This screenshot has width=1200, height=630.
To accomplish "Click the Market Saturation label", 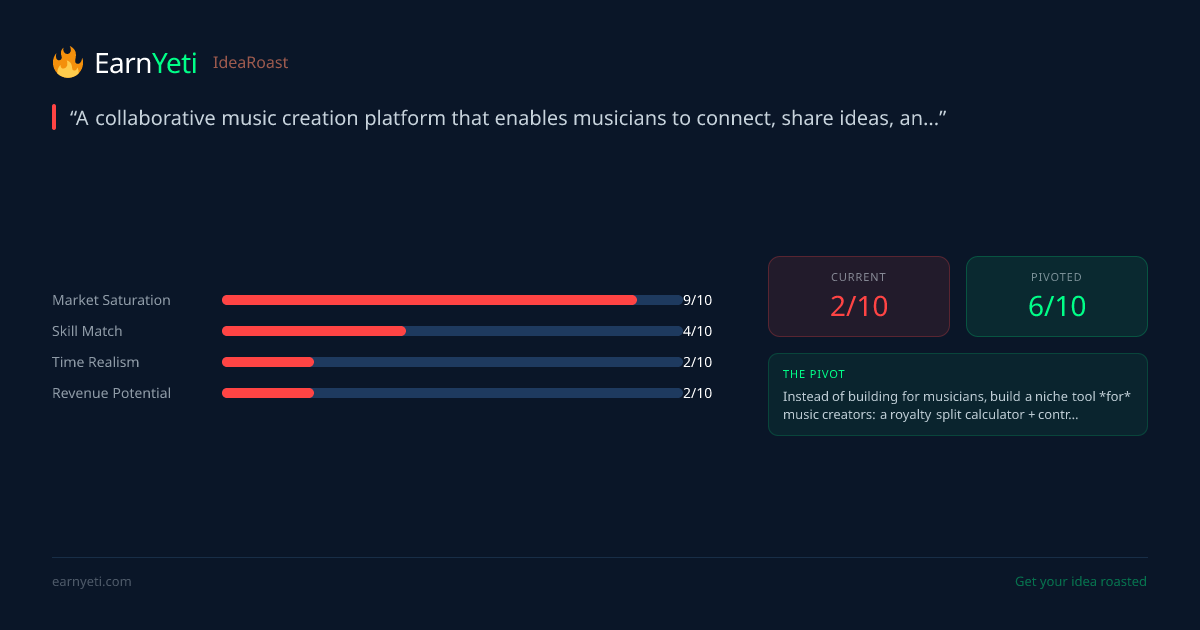I will coord(111,300).
